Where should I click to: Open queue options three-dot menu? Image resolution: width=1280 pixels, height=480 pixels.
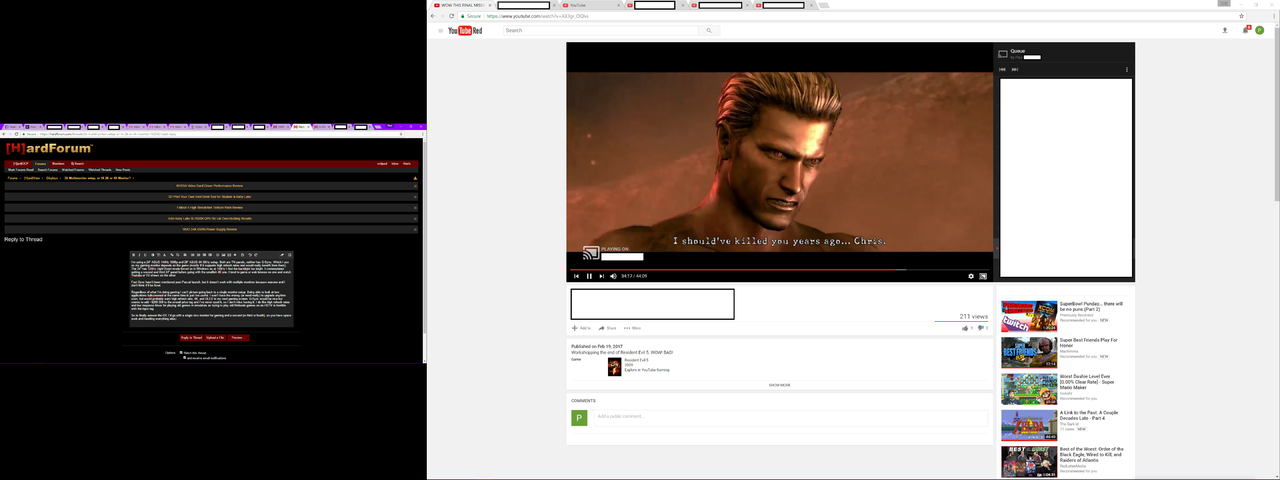(x=1127, y=69)
